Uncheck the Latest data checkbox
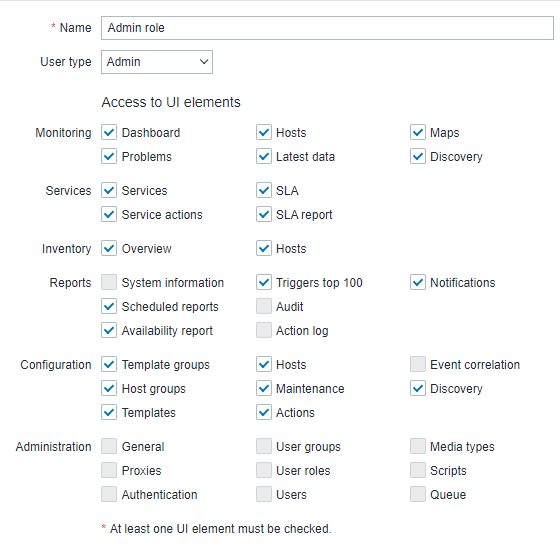The image size is (560, 546). pos(264,156)
